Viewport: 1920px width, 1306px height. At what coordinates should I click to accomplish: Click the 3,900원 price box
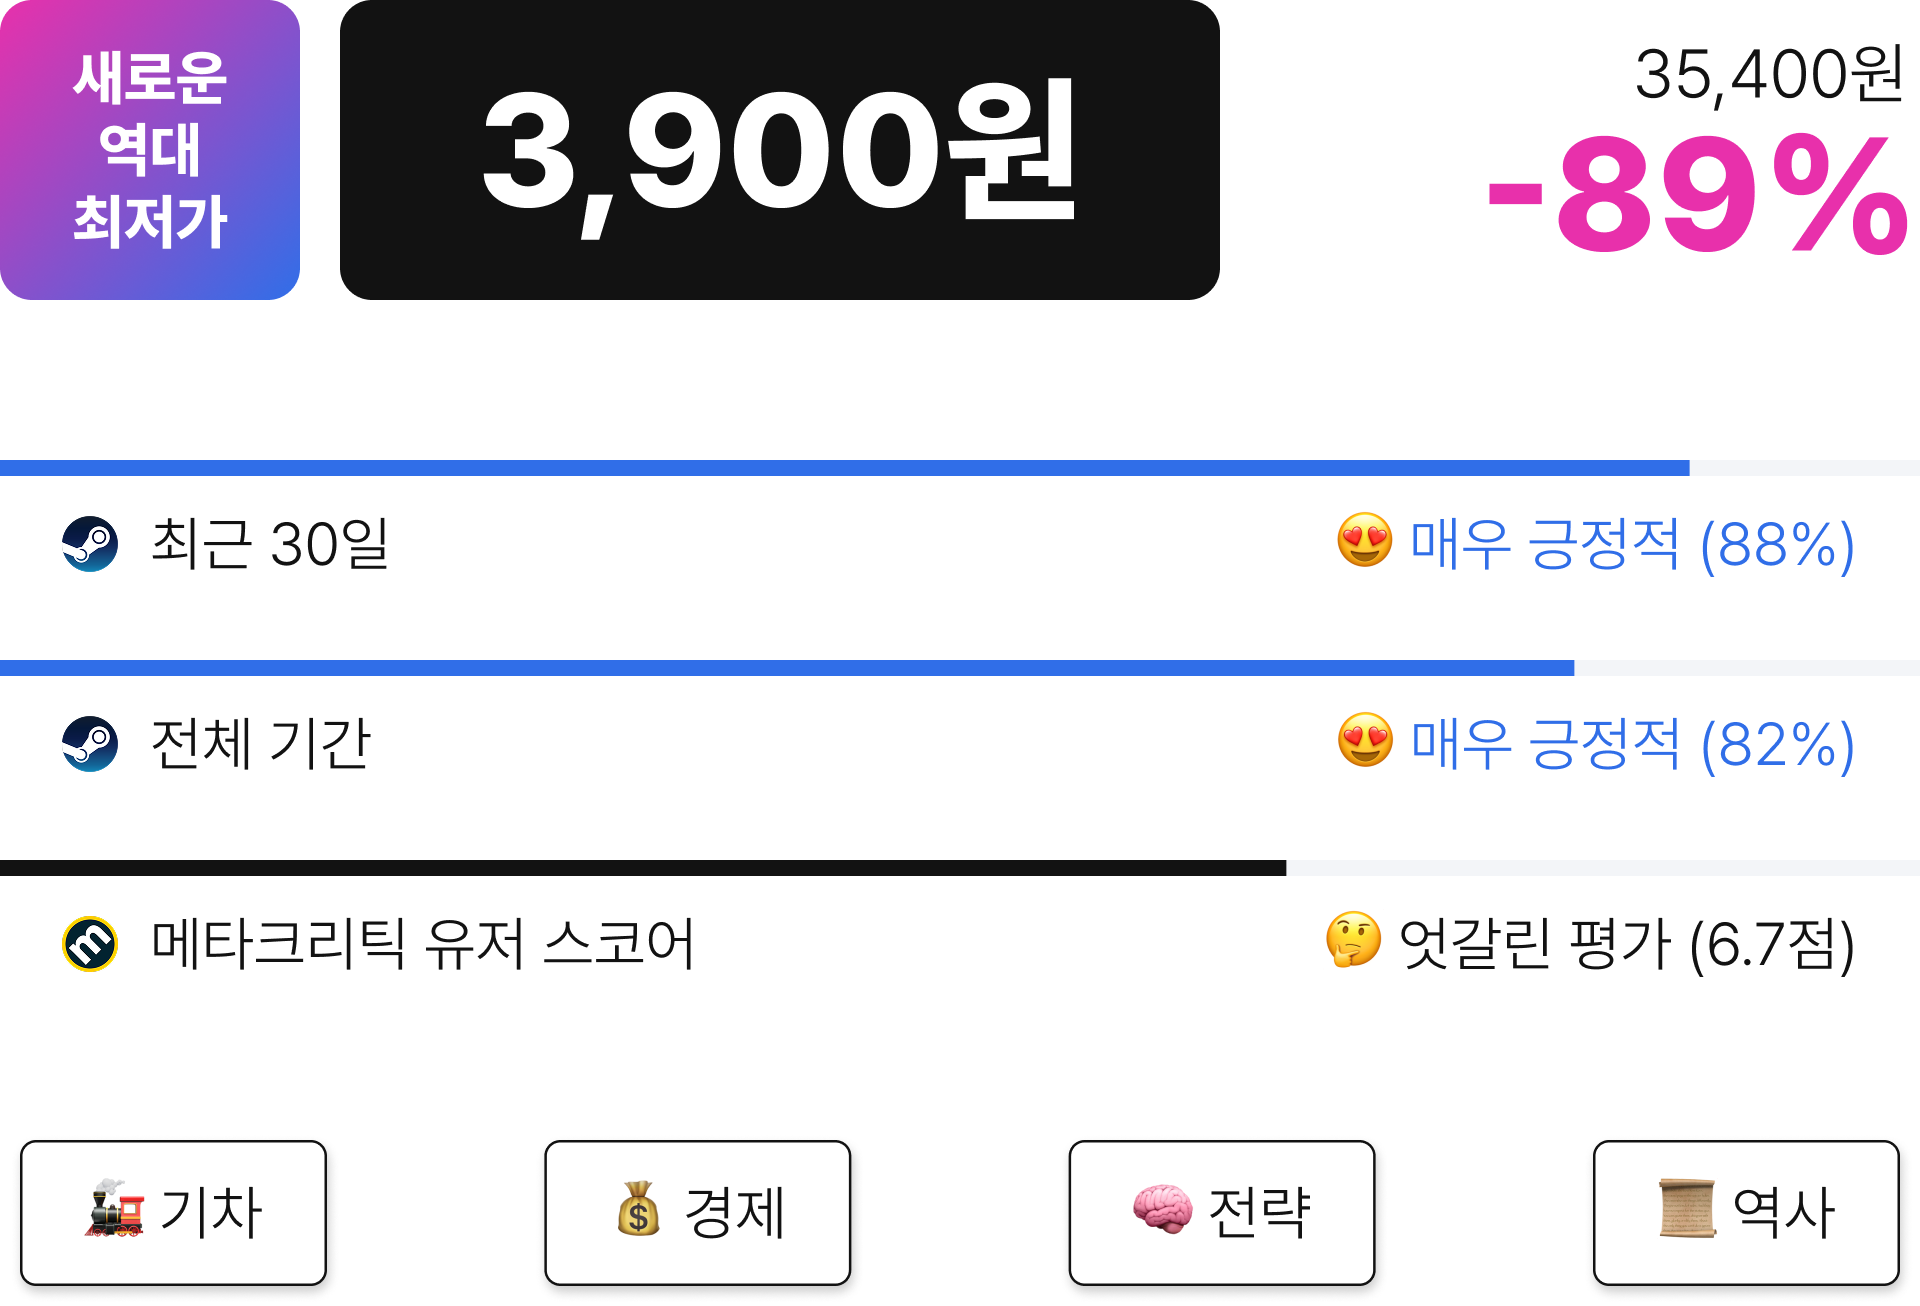coord(780,150)
